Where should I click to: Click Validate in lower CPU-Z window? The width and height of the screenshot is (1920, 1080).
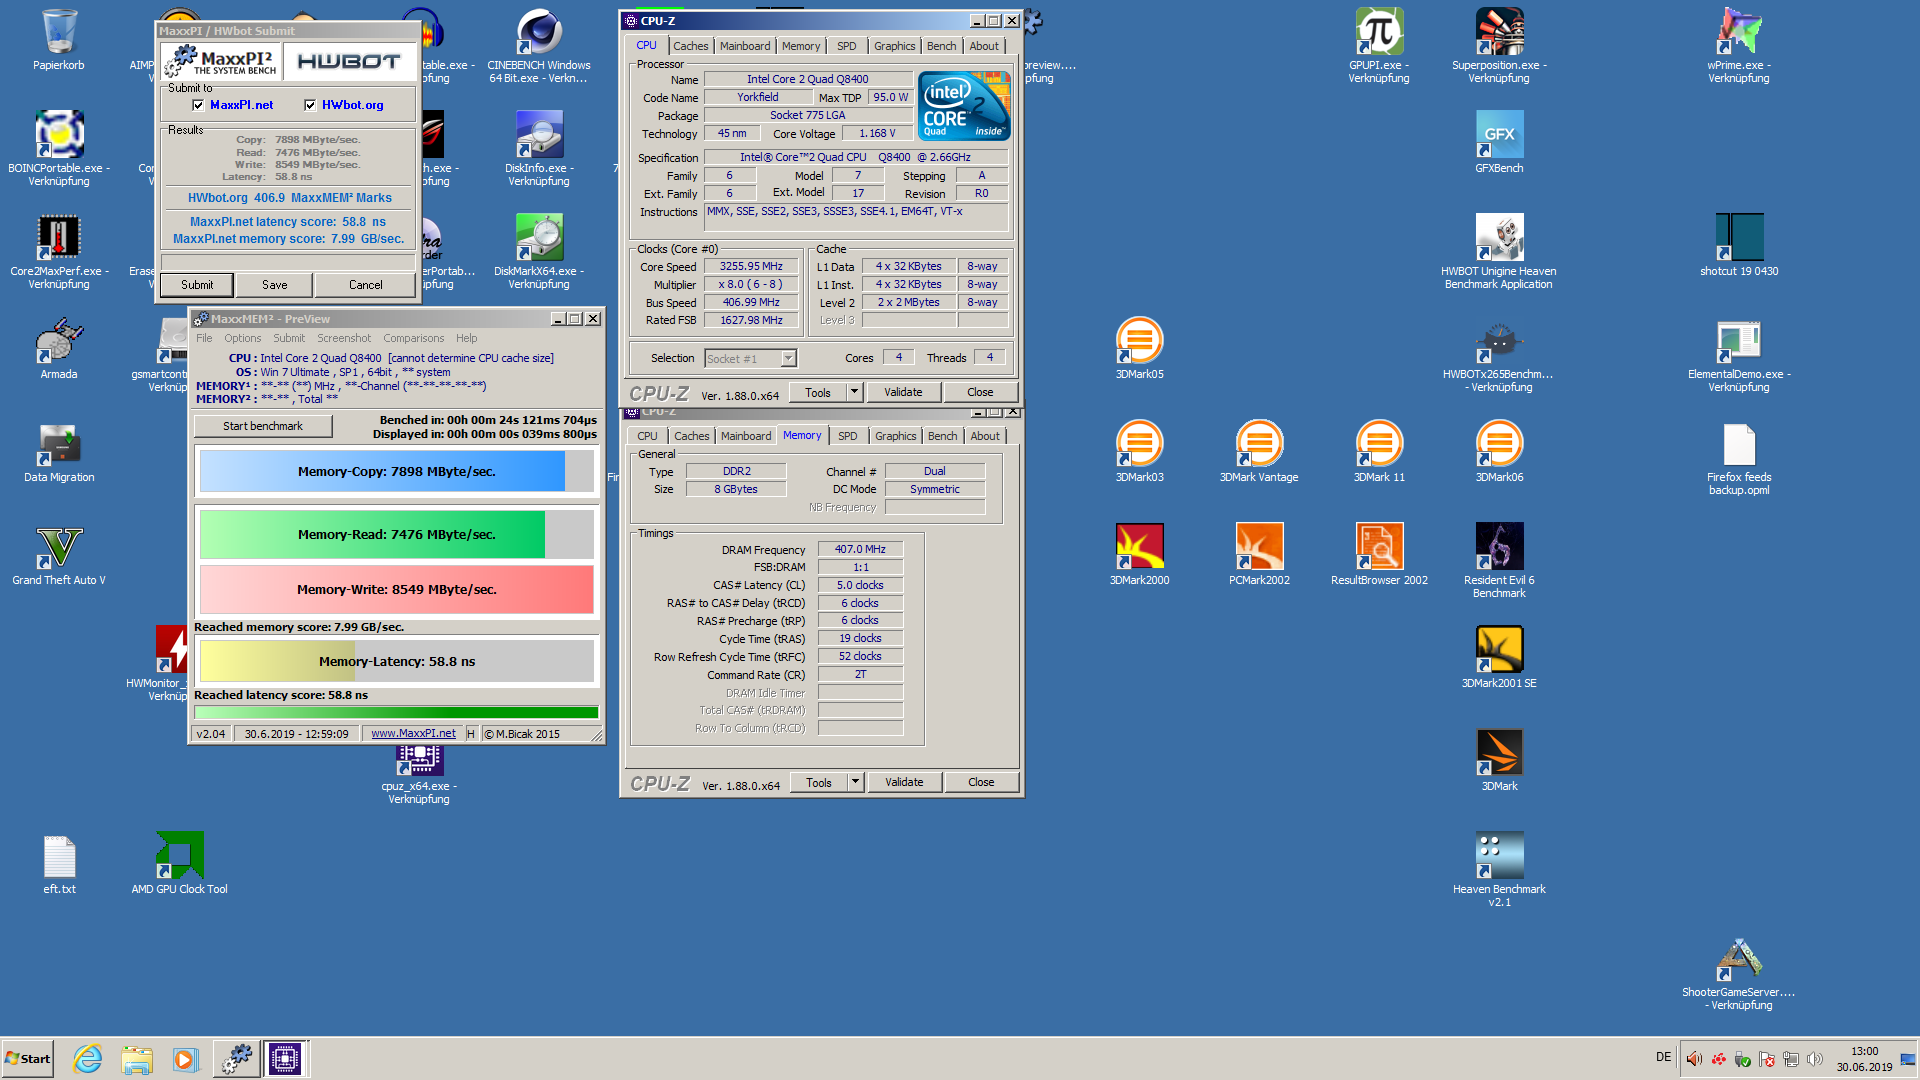[x=904, y=782]
